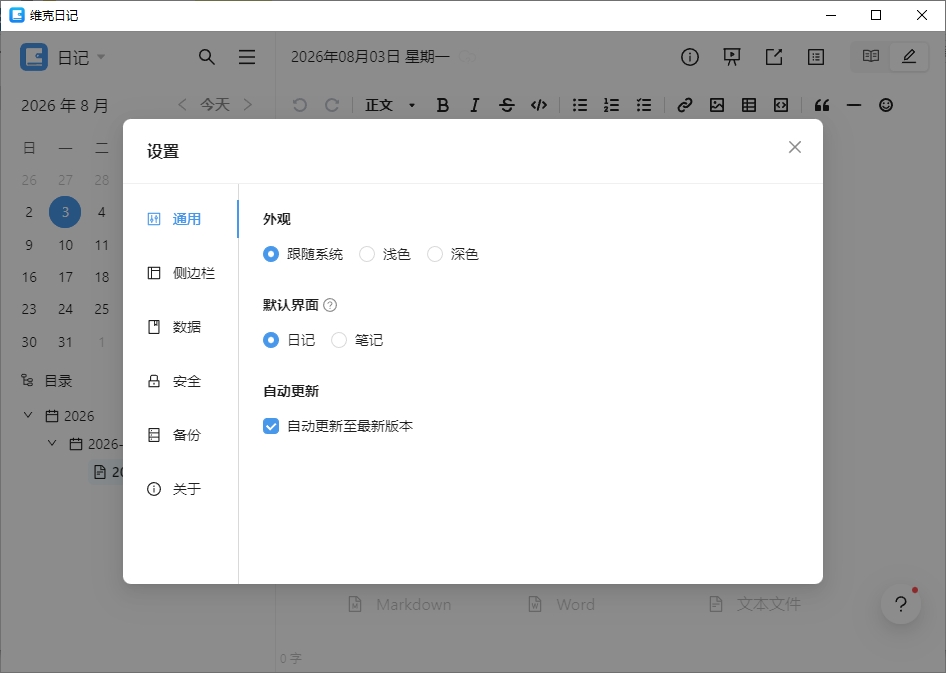
Task: Open the info icon in header
Action: click(690, 57)
